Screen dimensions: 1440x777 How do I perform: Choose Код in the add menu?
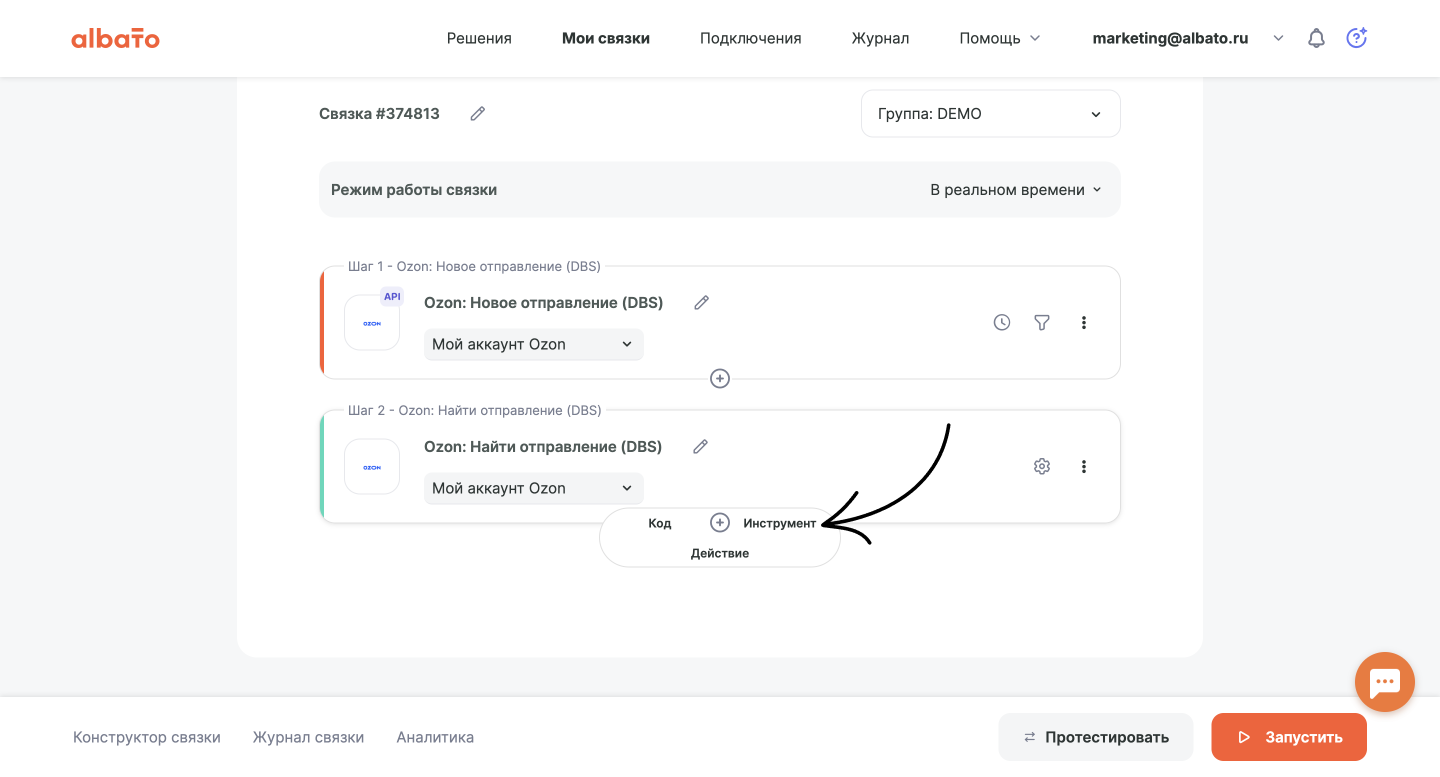(660, 523)
